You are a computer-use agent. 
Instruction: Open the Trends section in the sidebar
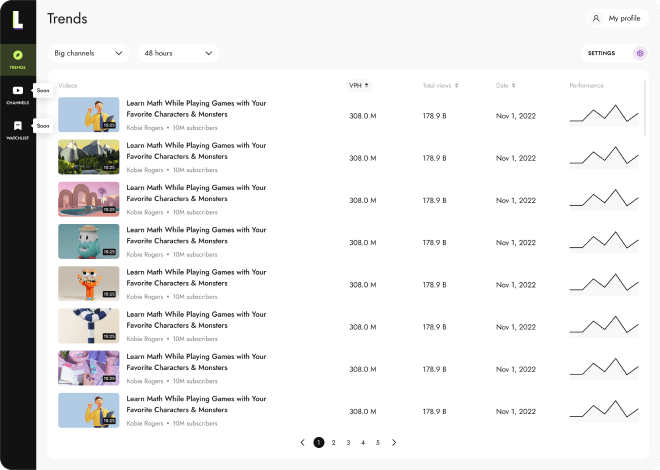pos(18,58)
